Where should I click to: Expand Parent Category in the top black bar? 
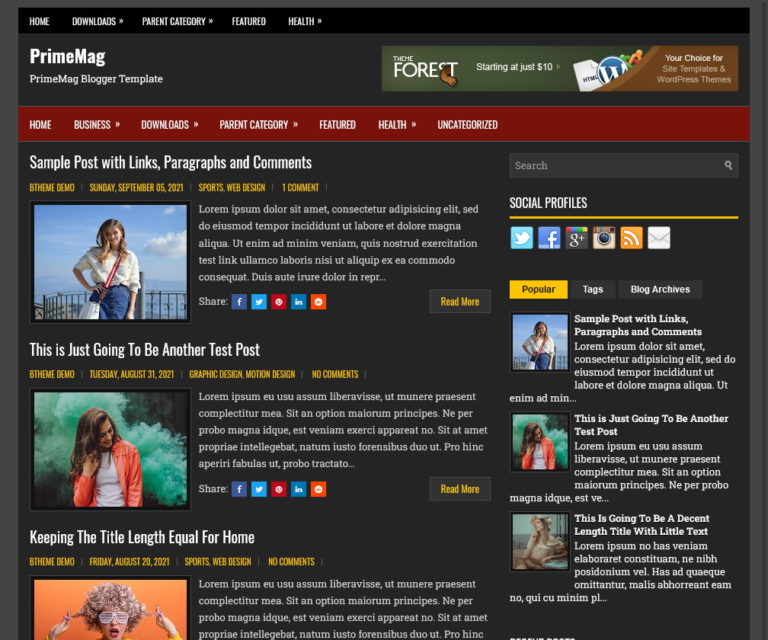tap(177, 21)
